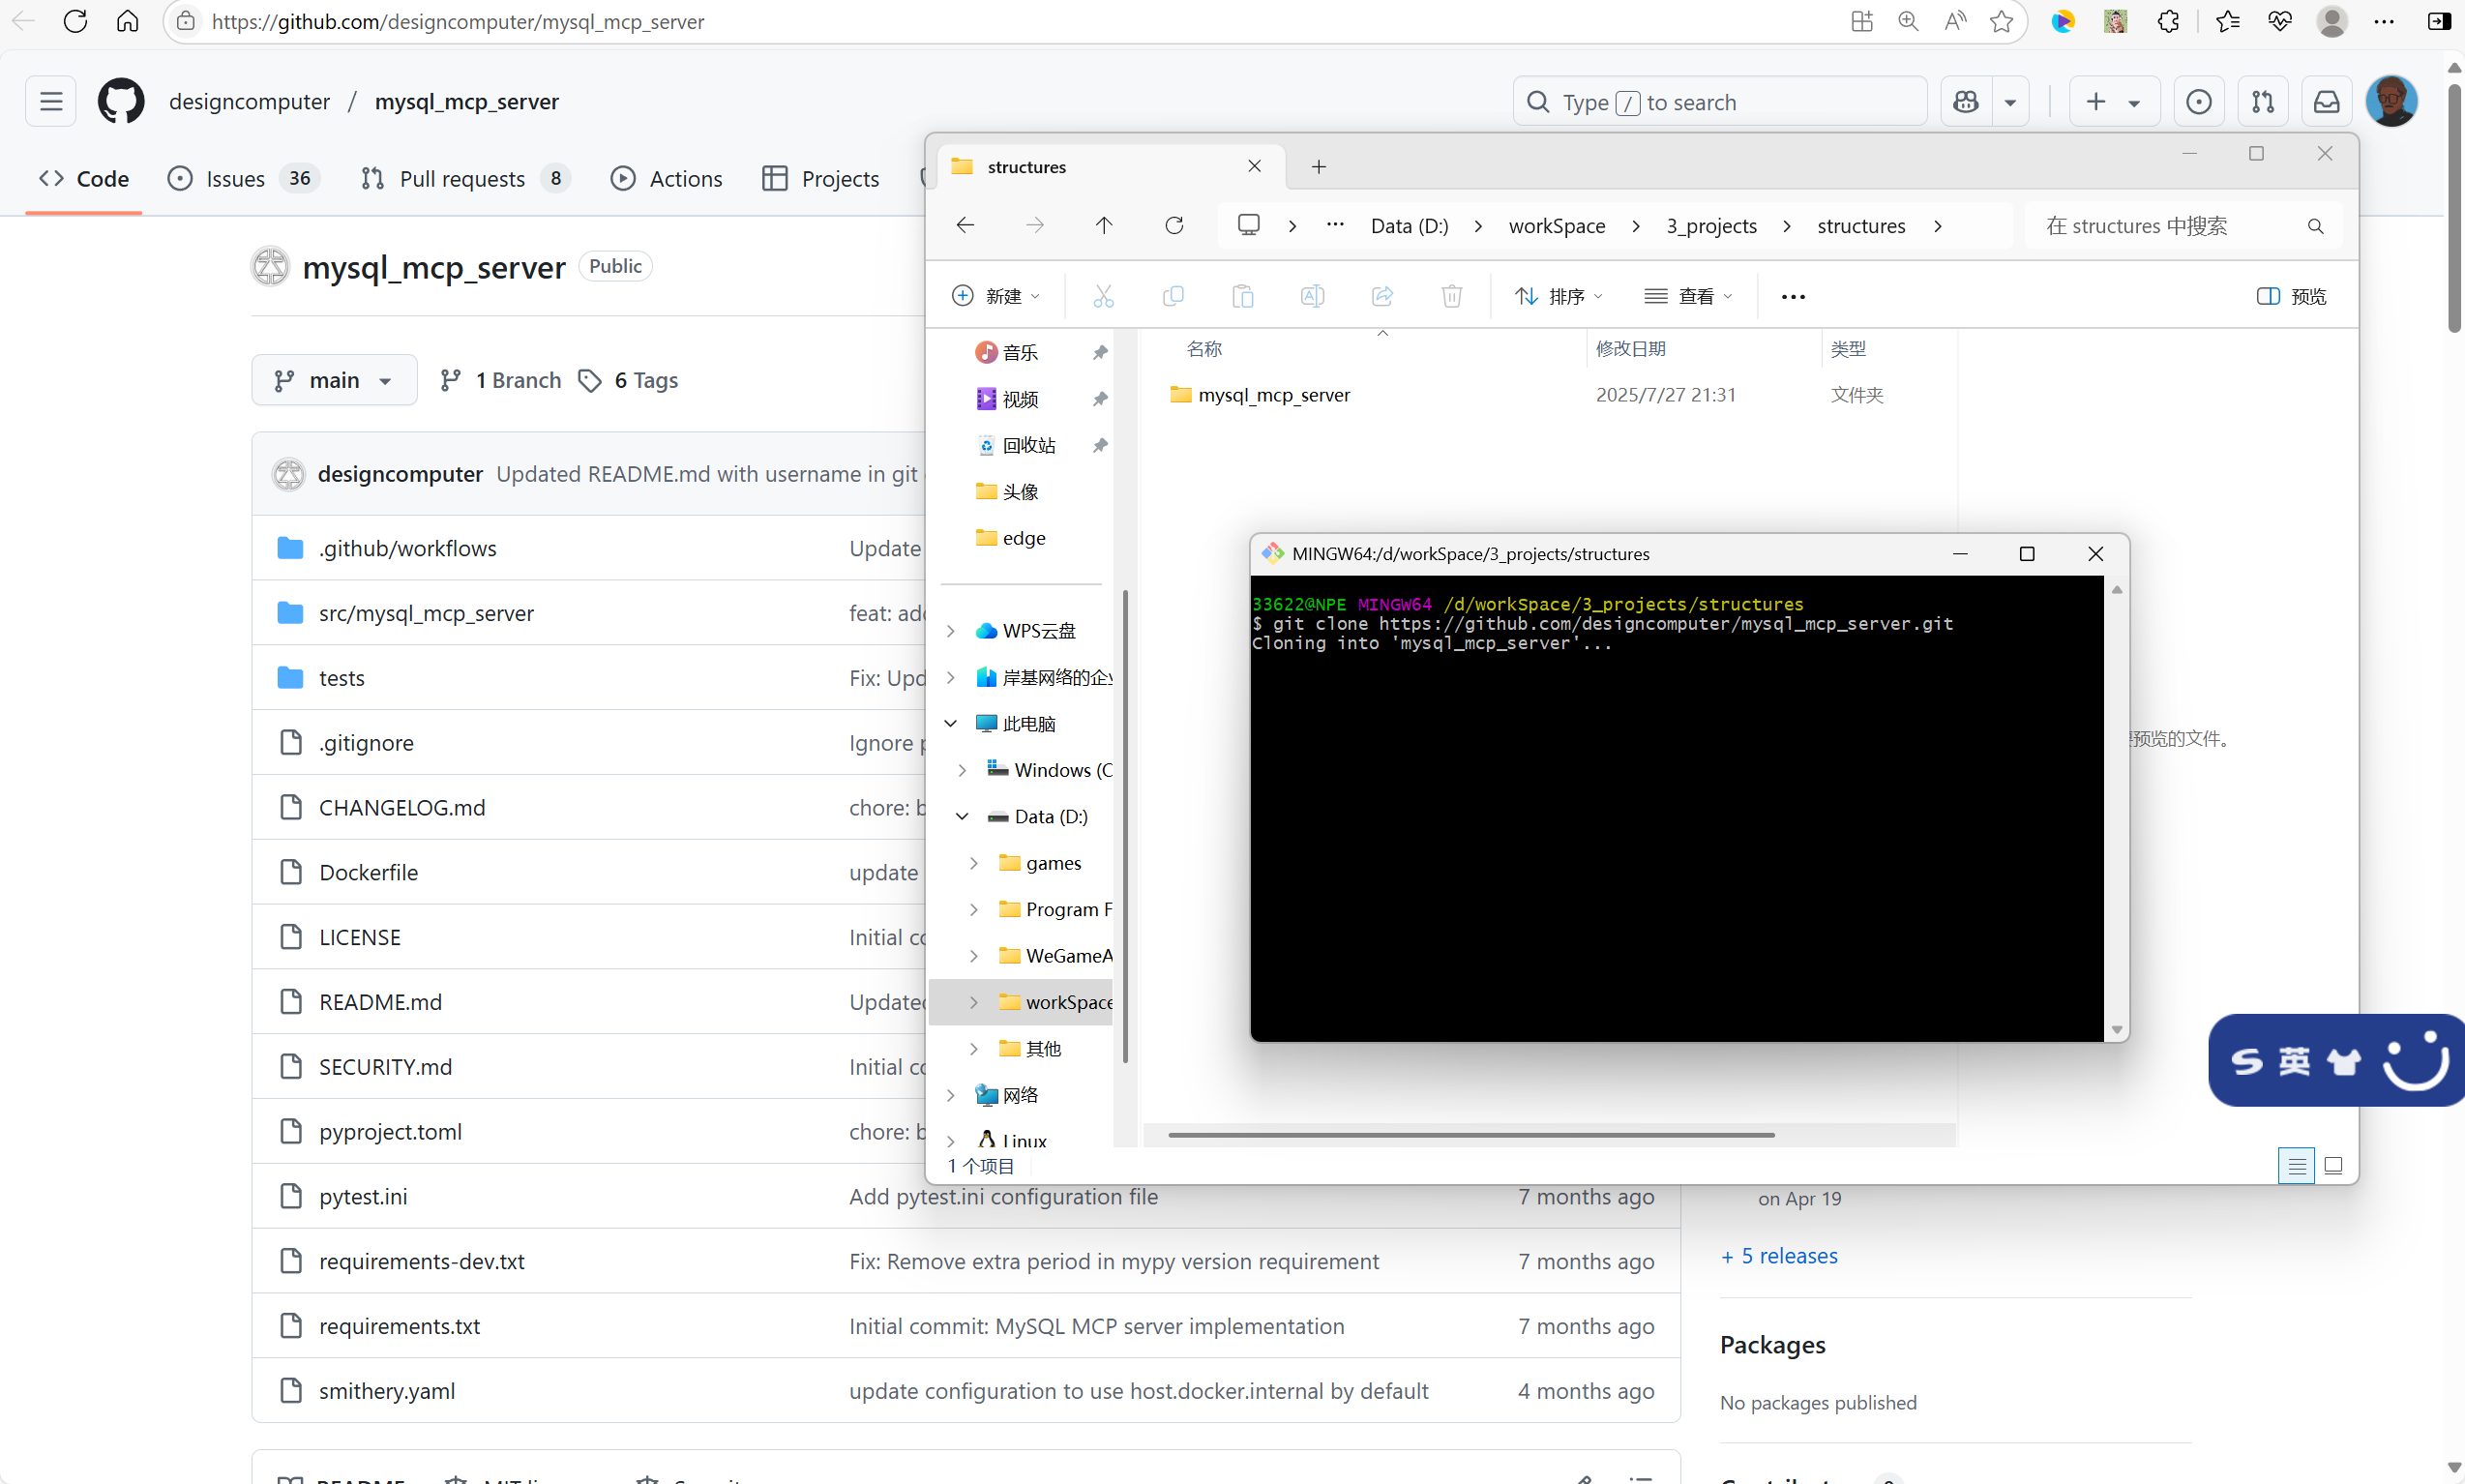Open GitHub Copilot chat icon
Screen dimensions: 2465x1484
pos(1966,102)
